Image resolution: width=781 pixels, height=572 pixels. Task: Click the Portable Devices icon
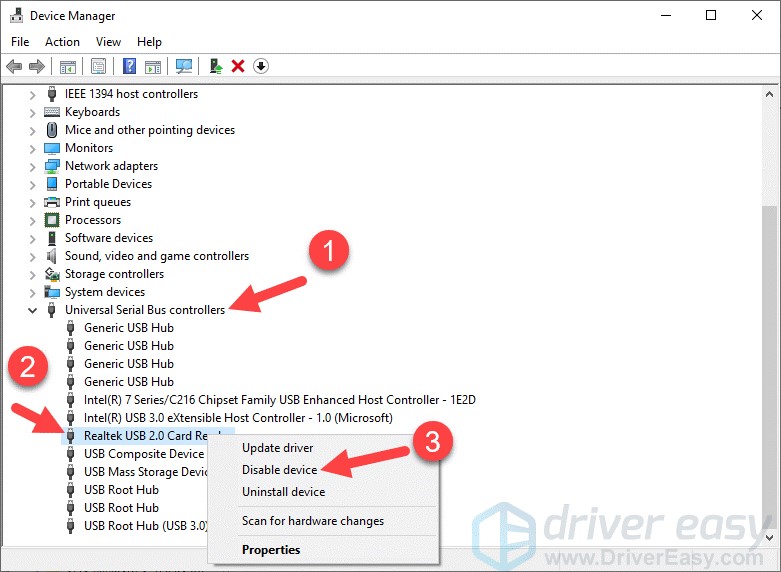click(x=52, y=184)
